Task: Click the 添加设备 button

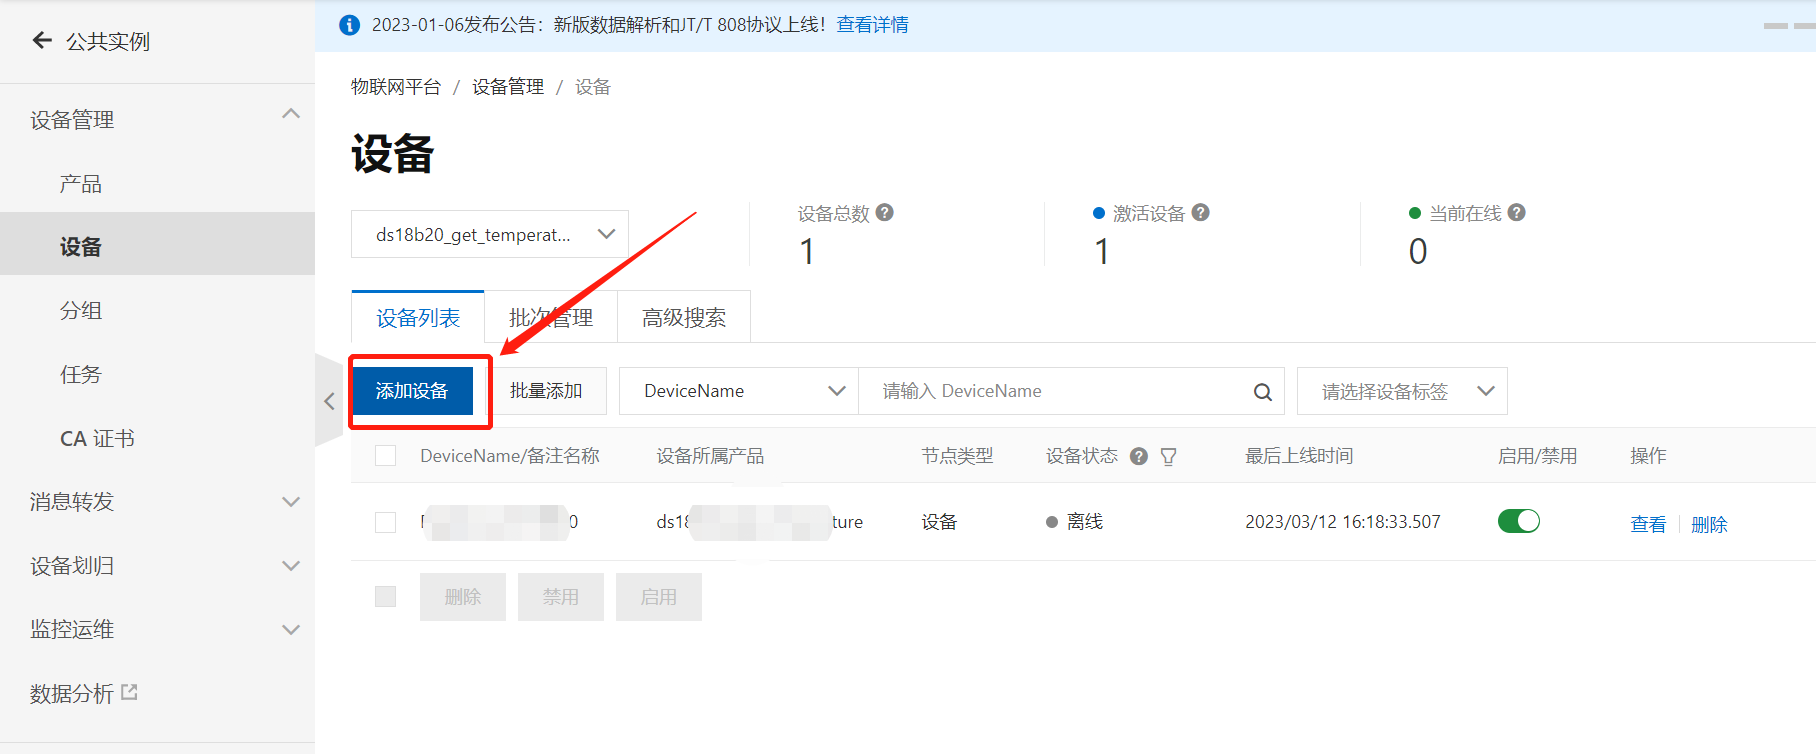Action: 412,391
